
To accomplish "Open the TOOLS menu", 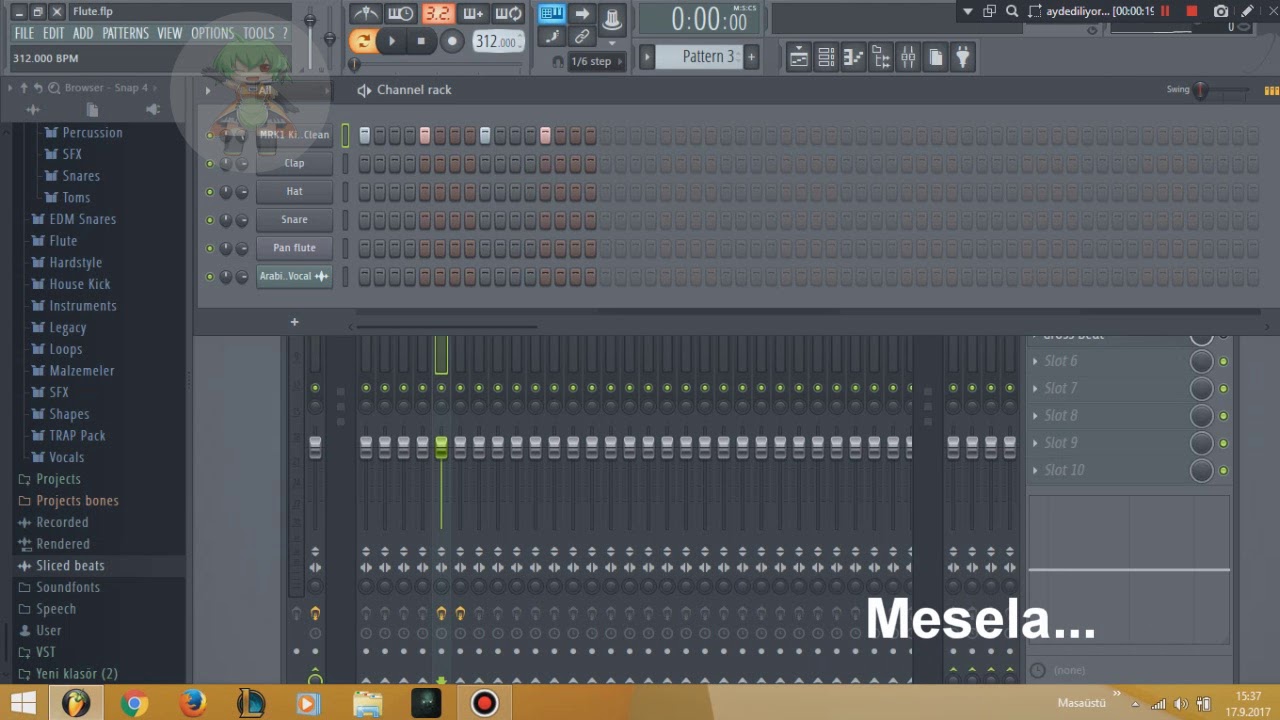I will [258, 33].
